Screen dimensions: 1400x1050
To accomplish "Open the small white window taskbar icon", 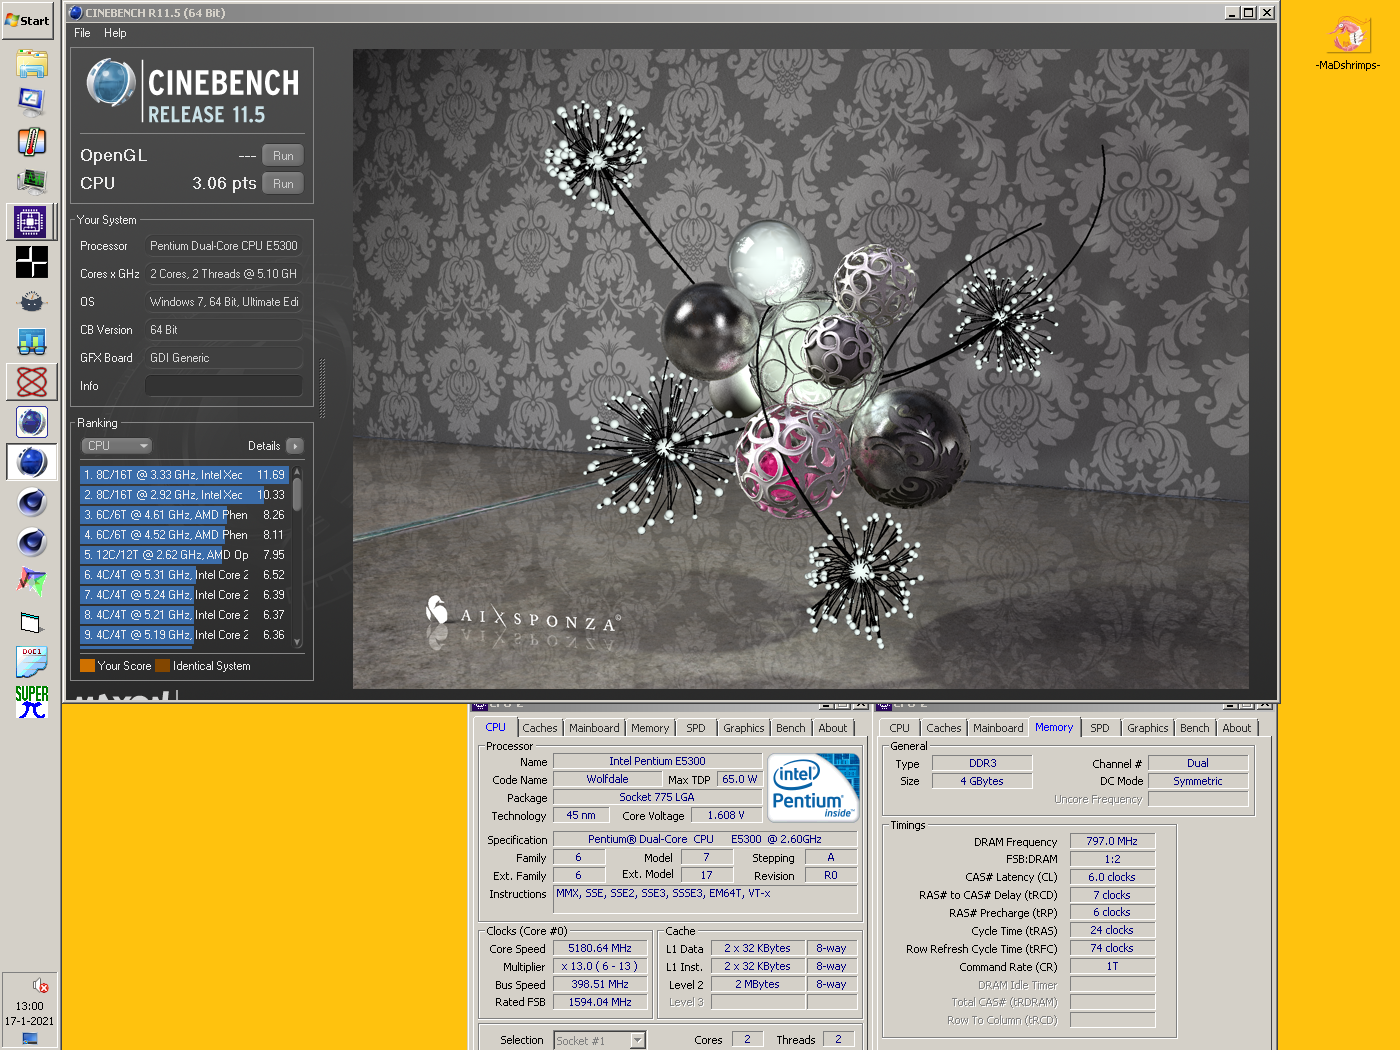I will click(31, 622).
